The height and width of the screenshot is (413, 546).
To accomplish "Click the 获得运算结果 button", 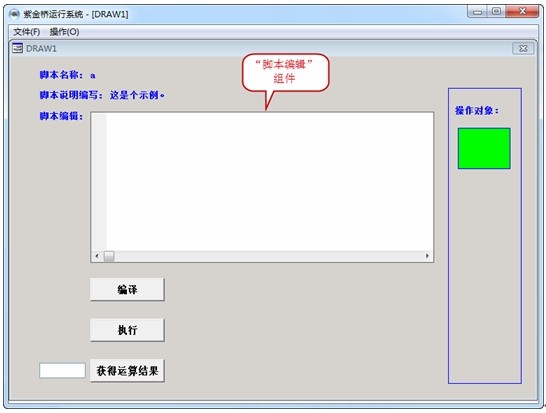I will coord(127,371).
